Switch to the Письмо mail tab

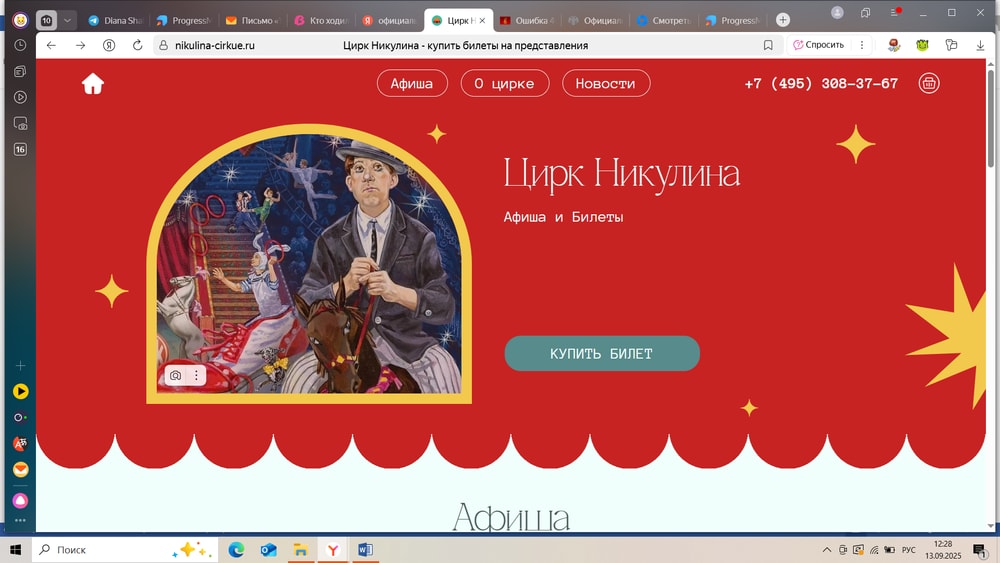pyautogui.click(x=252, y=20)
